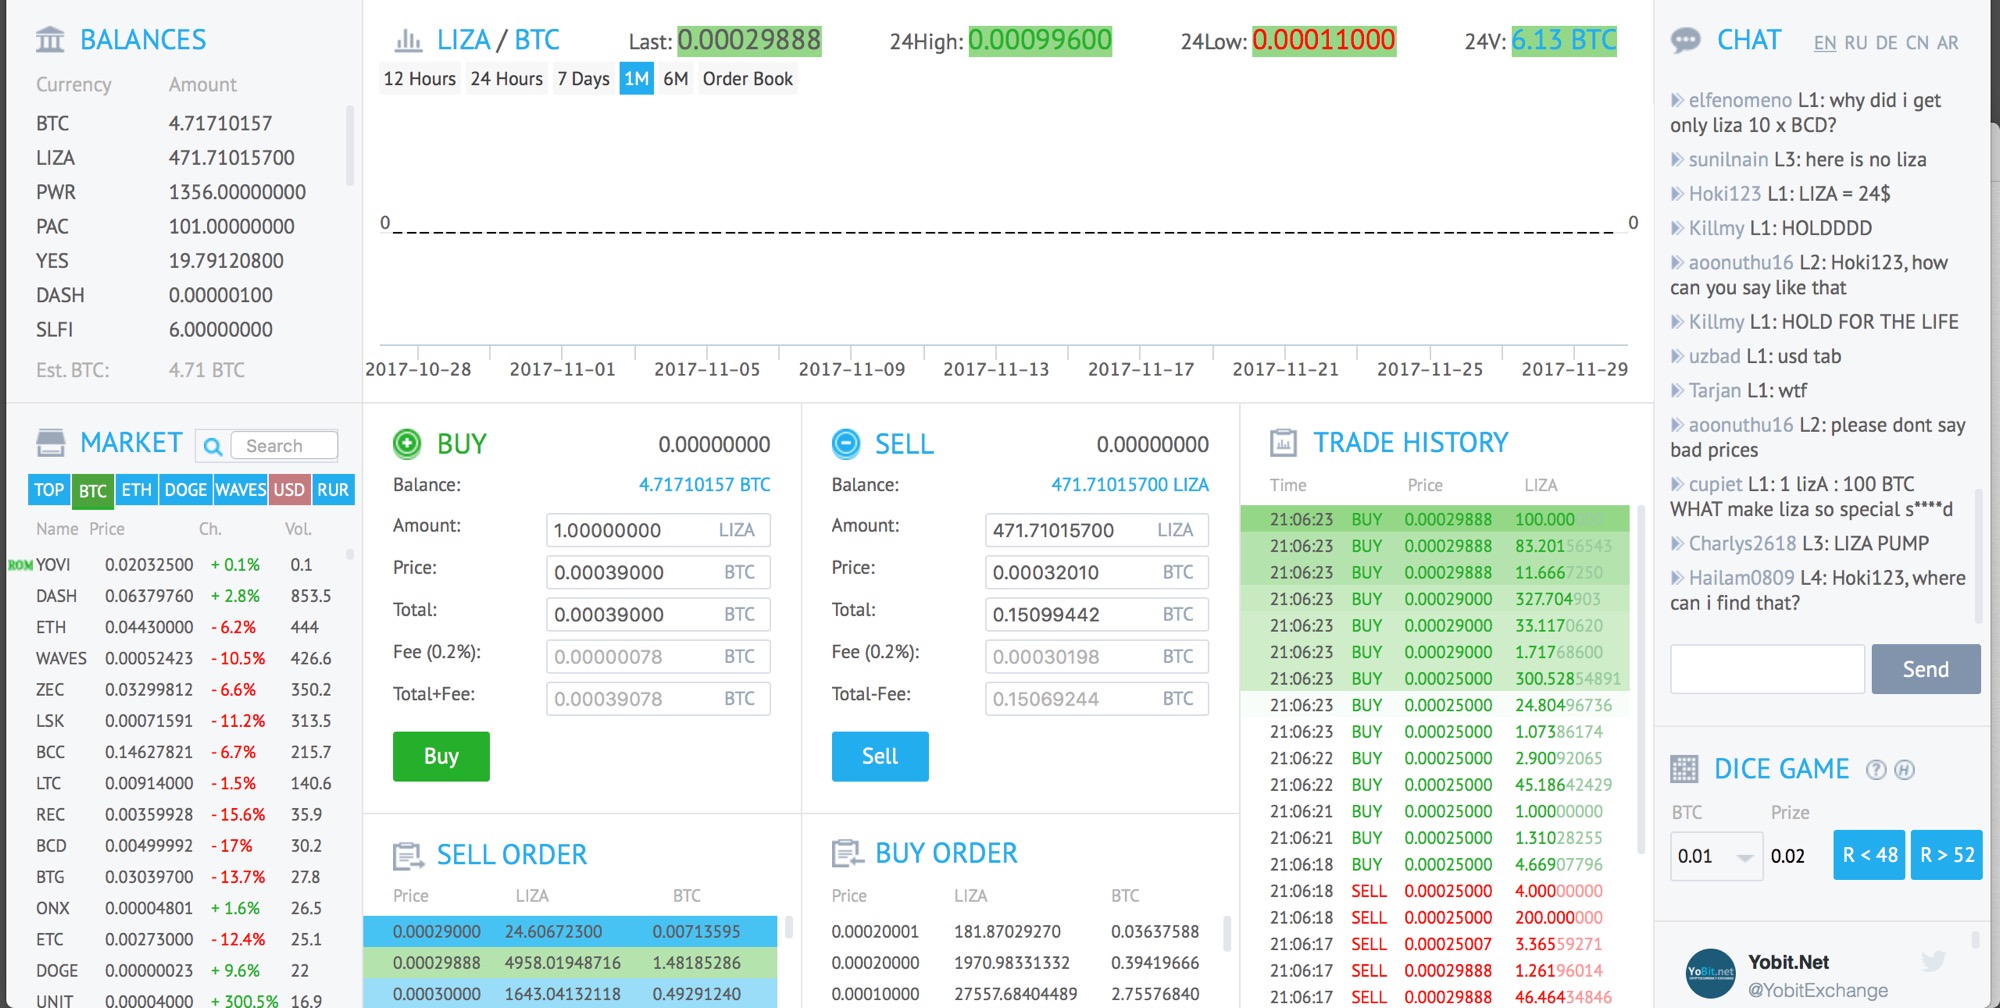Switch to the Order Book view
Viewport: 2000px width, 1008px height.
[x=747, y=79]
